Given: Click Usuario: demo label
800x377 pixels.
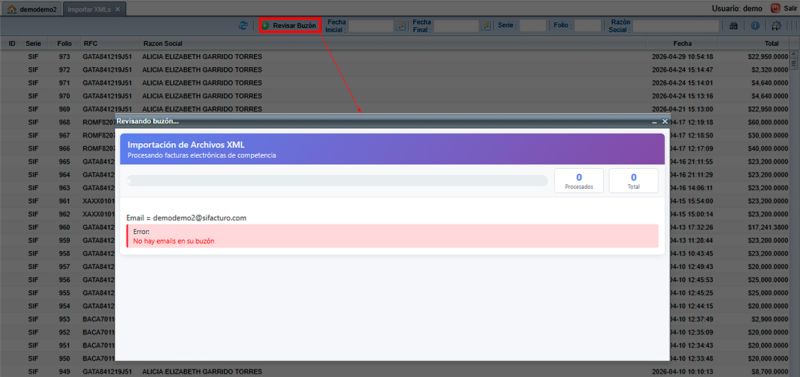Looking at the screenshot, I should (x=737, y=9).
